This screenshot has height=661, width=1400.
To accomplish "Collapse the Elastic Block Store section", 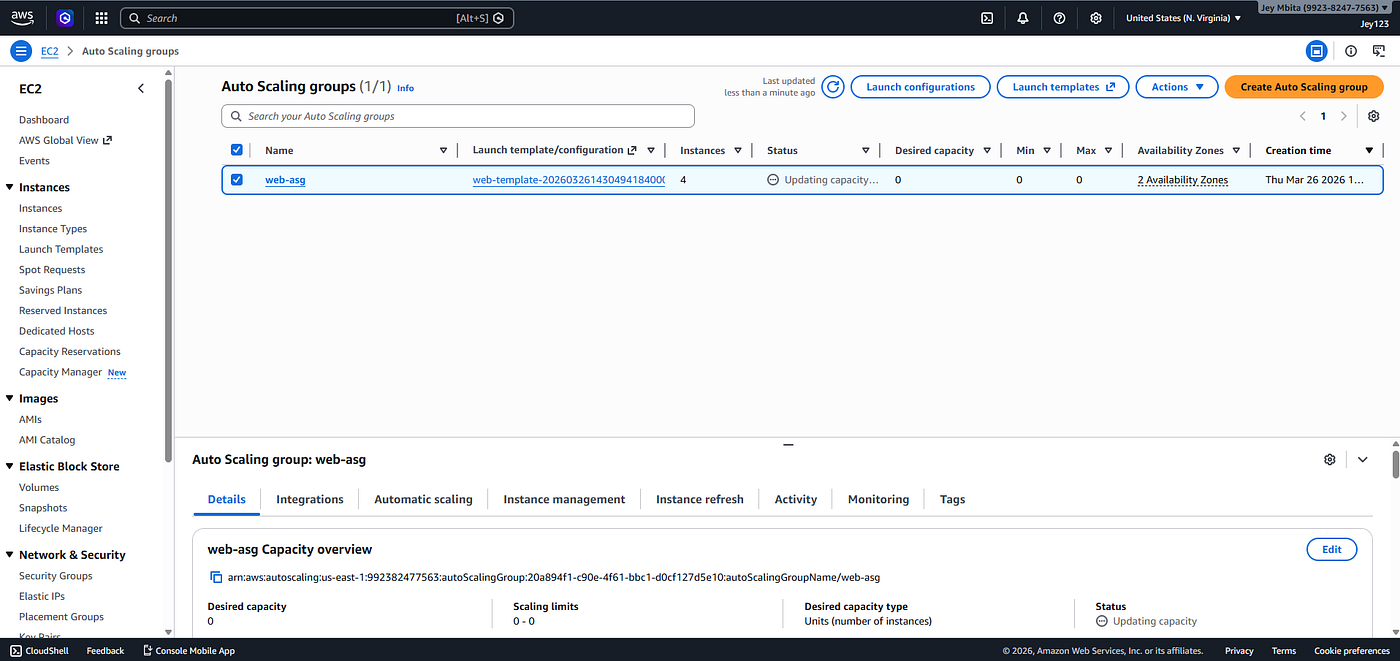I will [9, 466].
